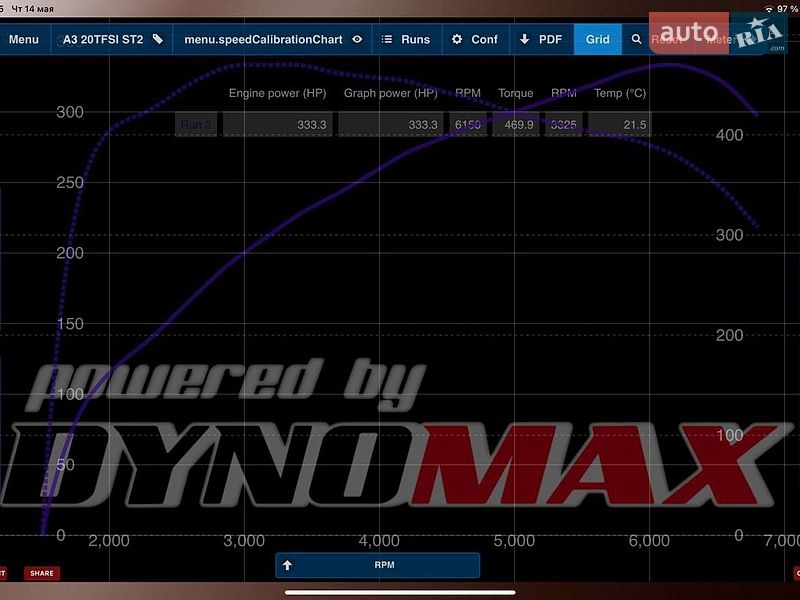This screenshot has height=600, width=800.
Task: Click the Torque column header
Action: [x=516, y=93]
